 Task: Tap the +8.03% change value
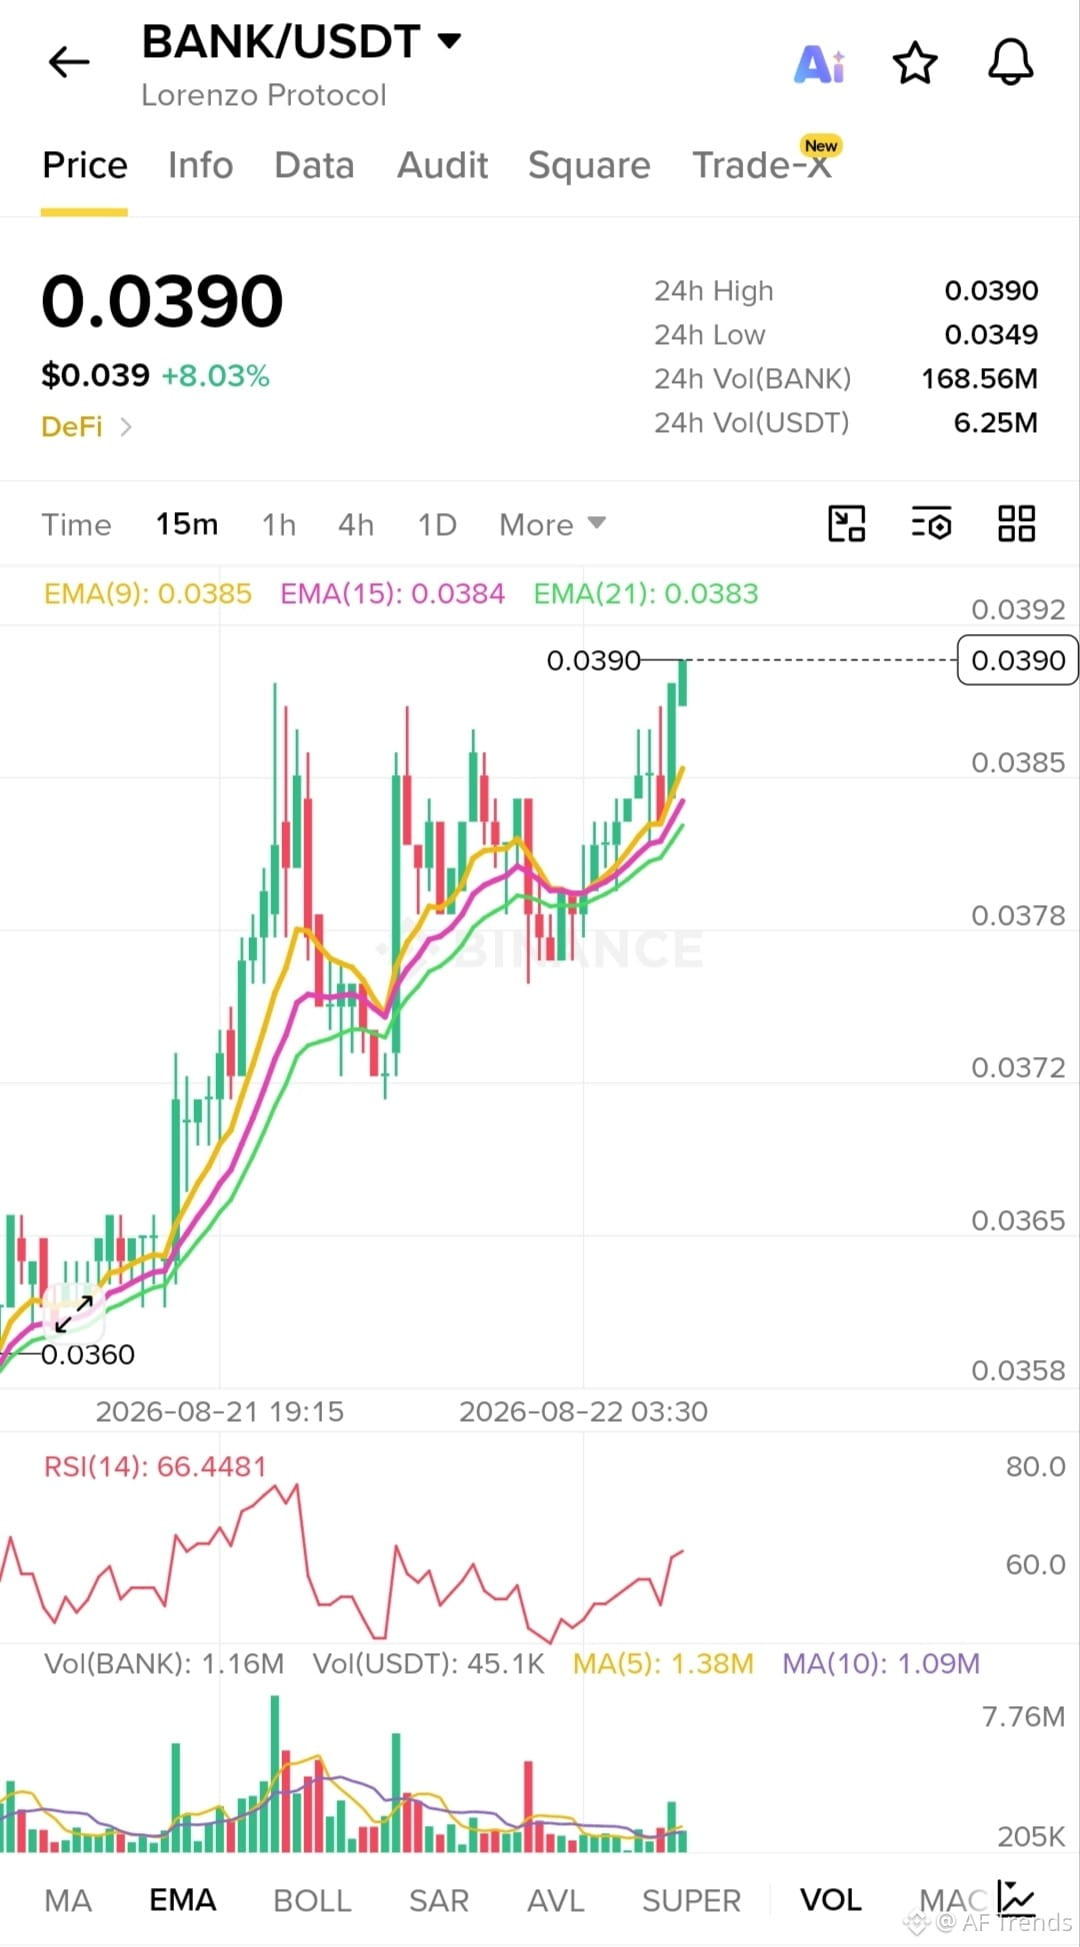tap(216, 376)
